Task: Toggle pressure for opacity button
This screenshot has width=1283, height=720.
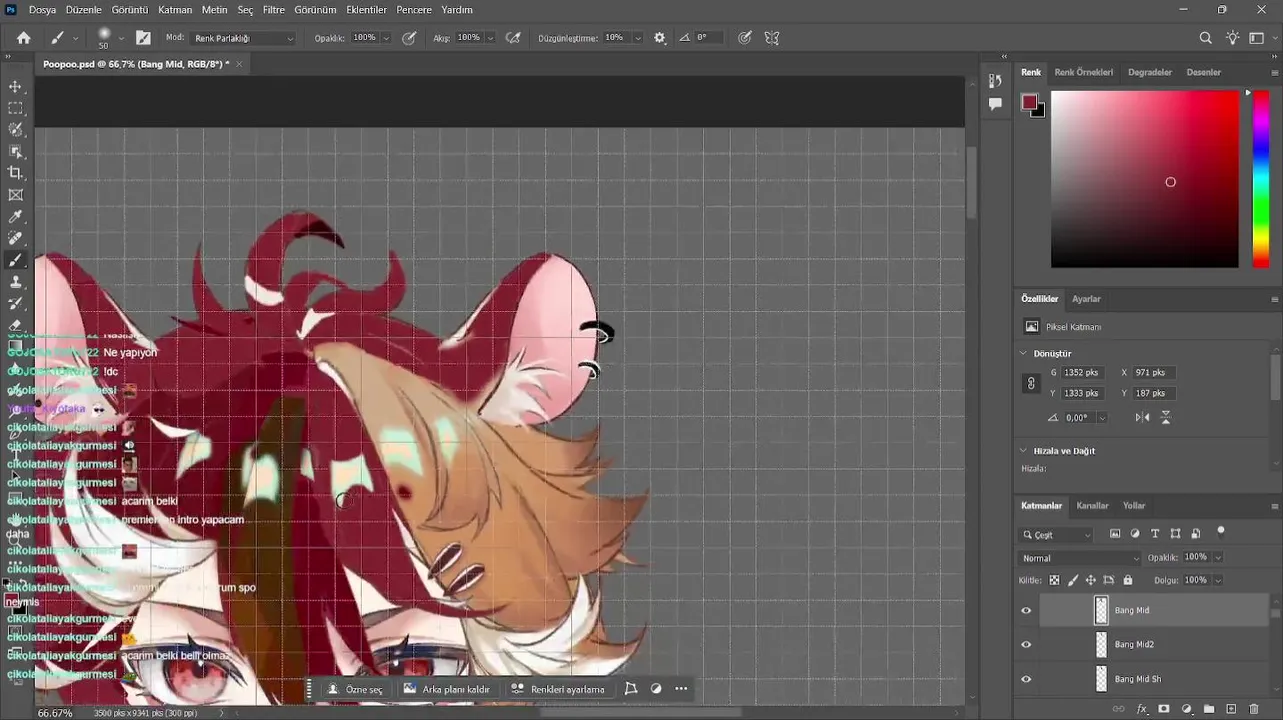Action: pyautogui.click(x=409, y=38)
